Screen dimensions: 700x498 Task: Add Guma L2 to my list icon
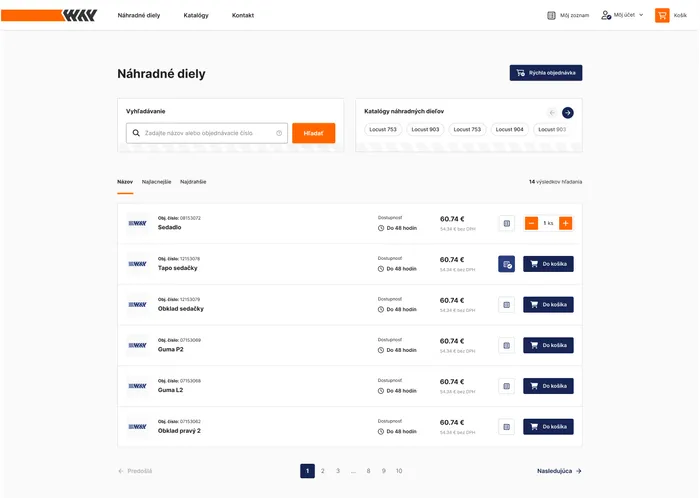point(507,386)
